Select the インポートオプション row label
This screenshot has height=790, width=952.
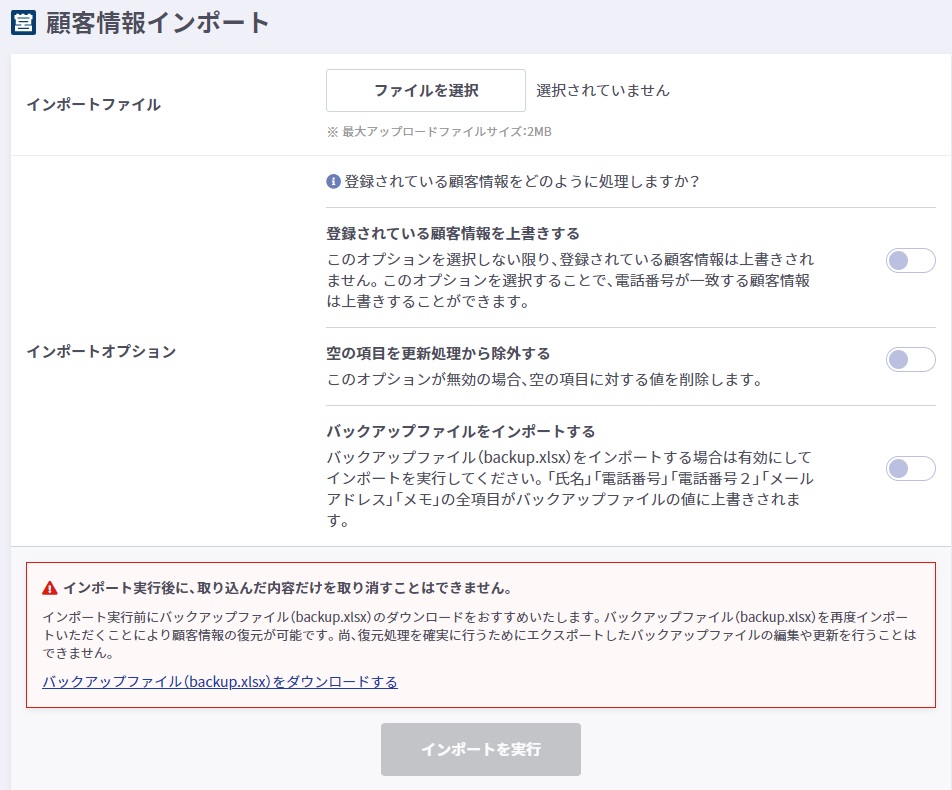pos(101,351)
